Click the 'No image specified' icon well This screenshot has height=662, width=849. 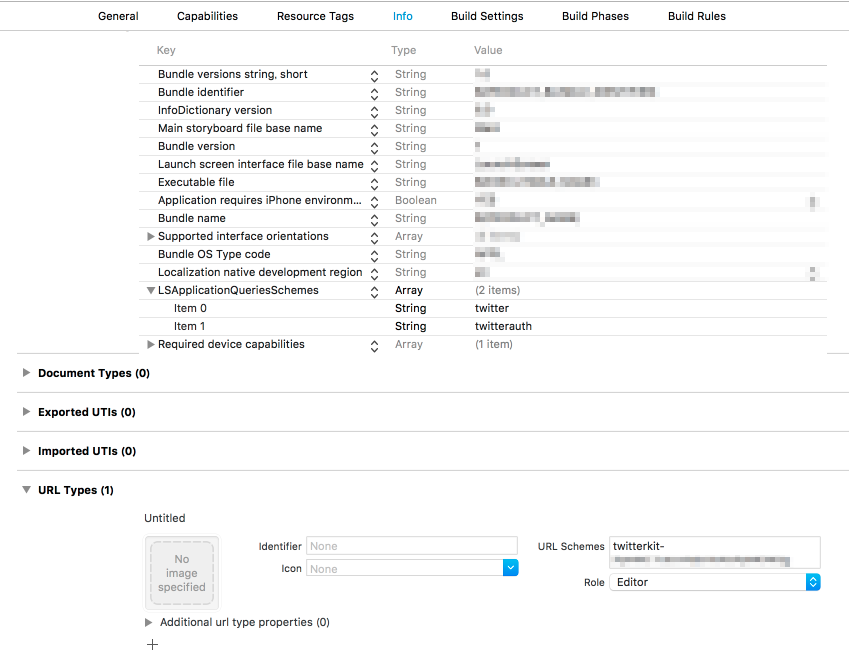(x=181, y=573)
